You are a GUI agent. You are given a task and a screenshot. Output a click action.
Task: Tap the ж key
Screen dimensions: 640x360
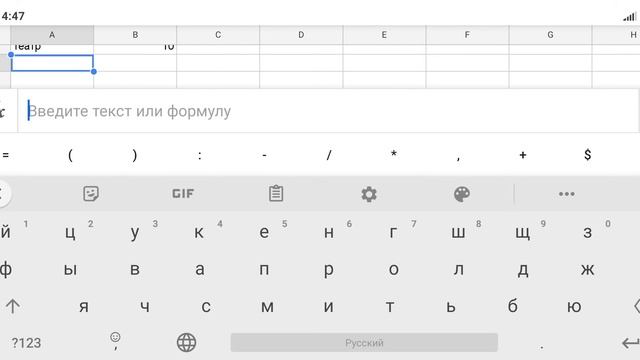point(588,269)
